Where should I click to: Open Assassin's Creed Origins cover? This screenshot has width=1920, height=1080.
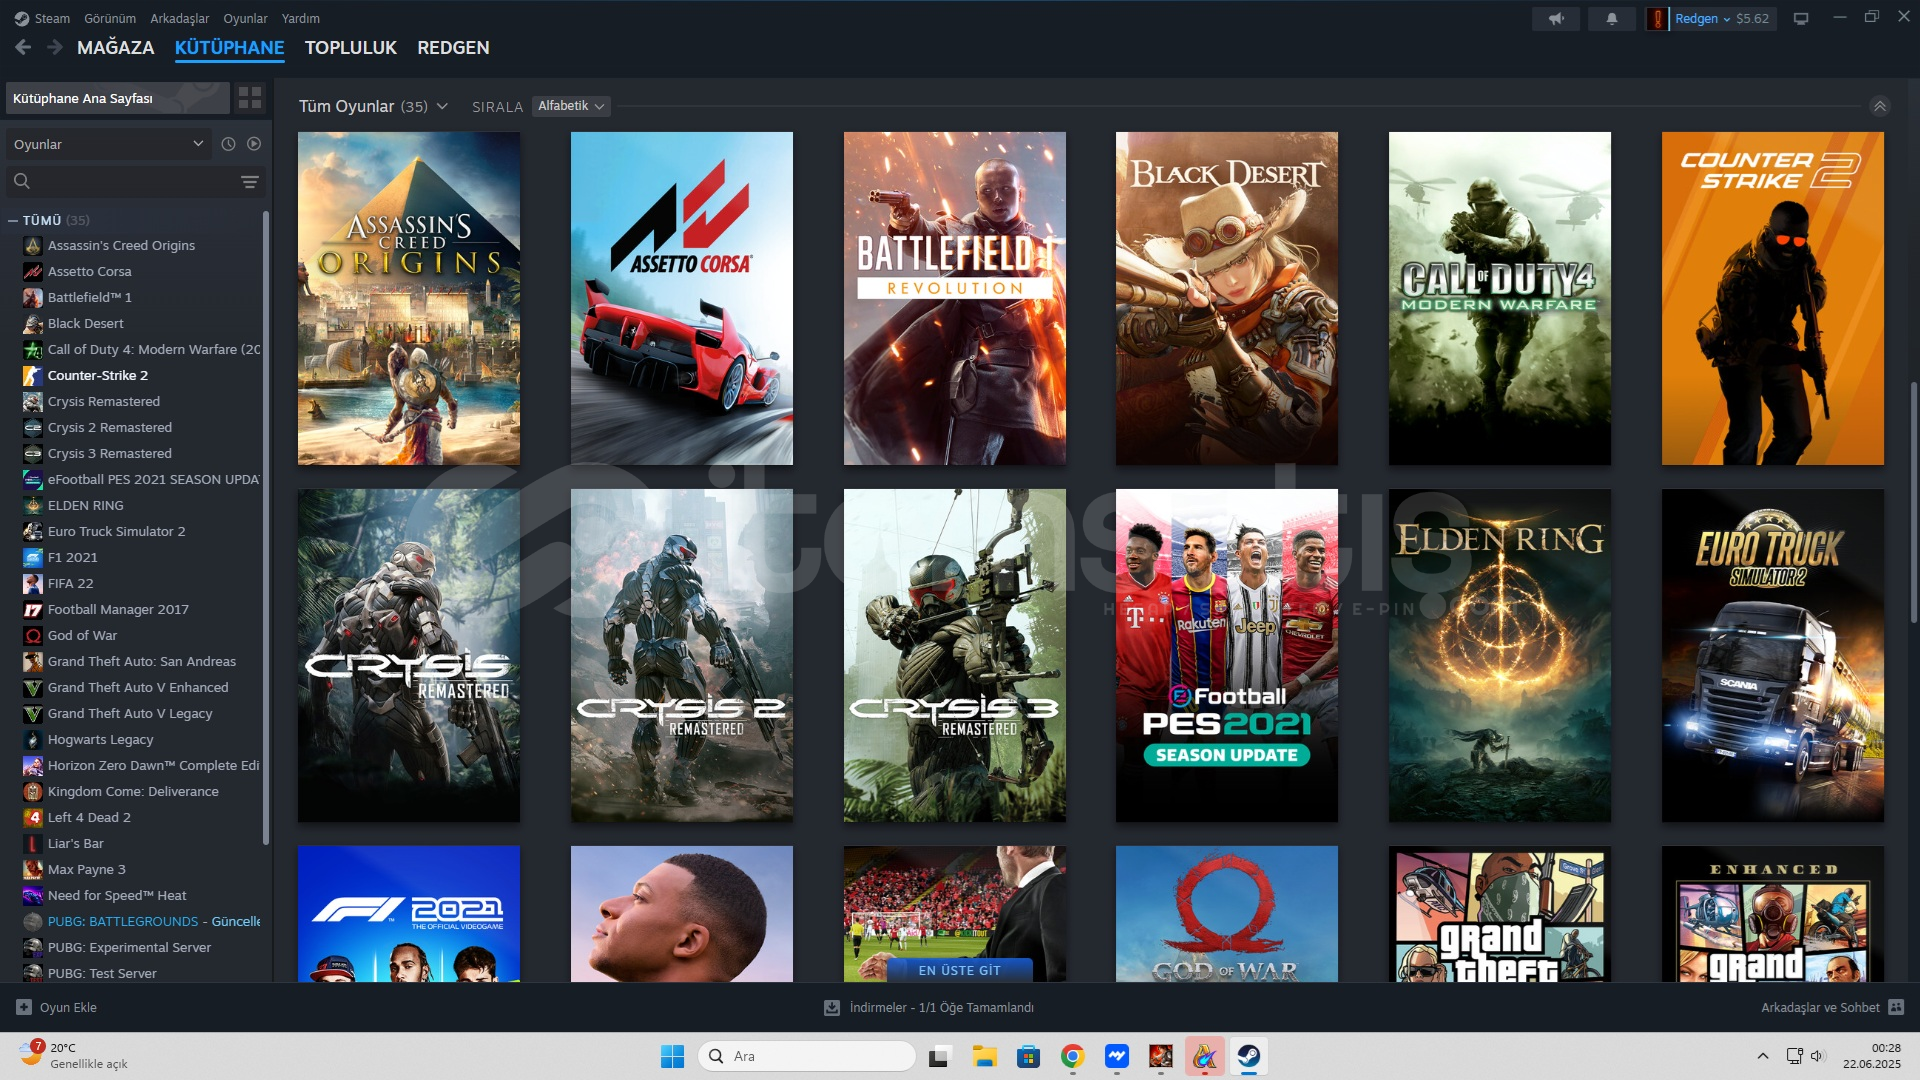click(409, 298)
